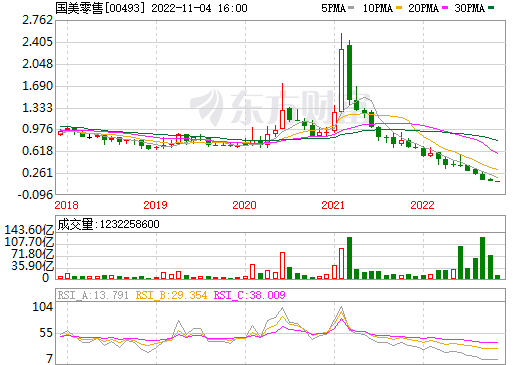Select the 20PMA legend label
Viewport: 520px width, 365px height.
(x=423, y=8)
